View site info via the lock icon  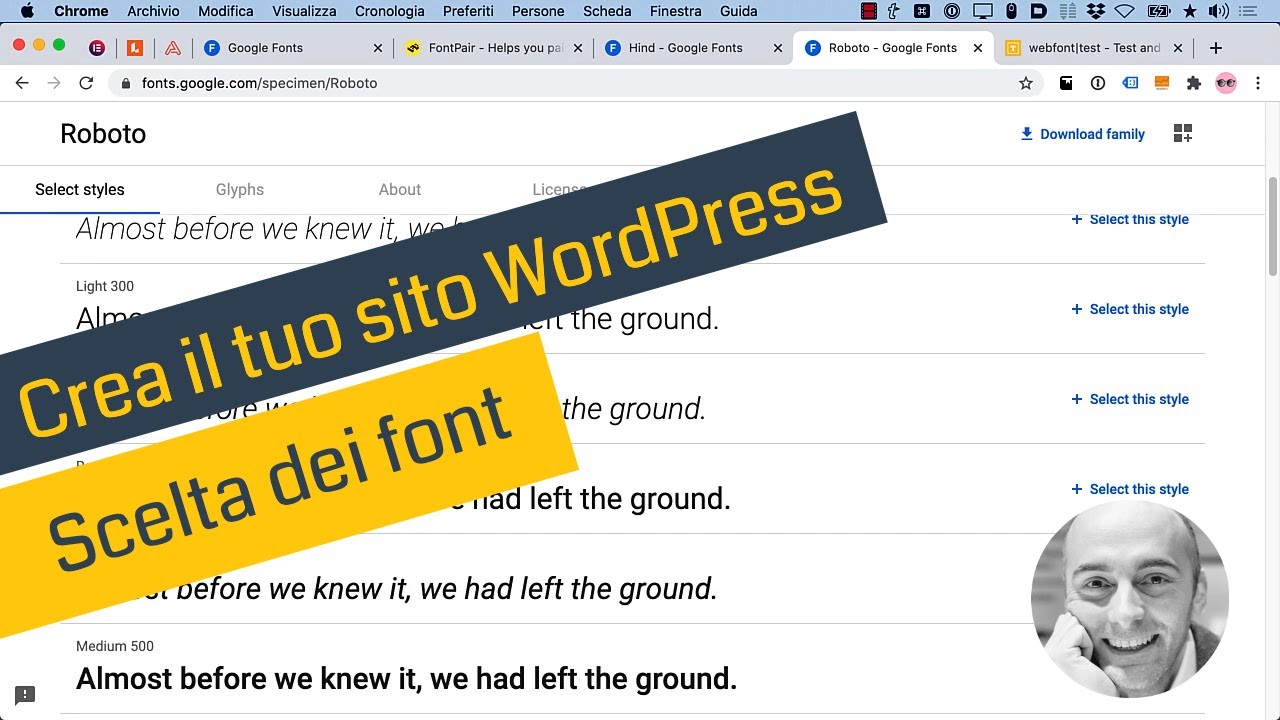126,83
